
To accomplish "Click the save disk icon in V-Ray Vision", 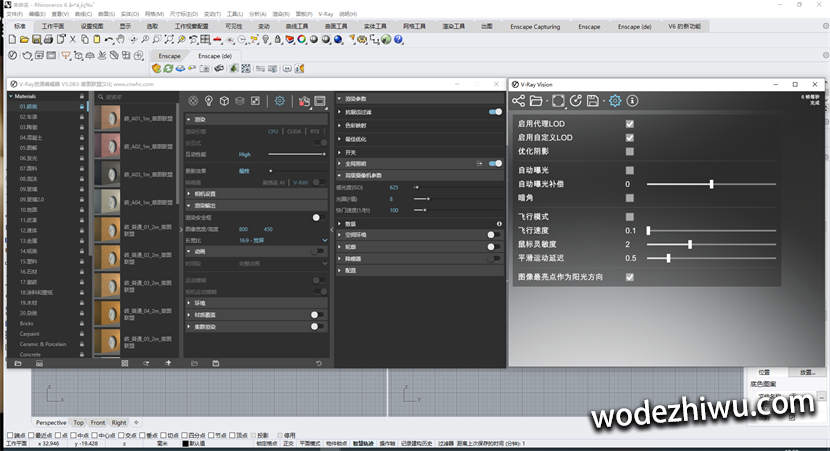I will pos(593,101).
